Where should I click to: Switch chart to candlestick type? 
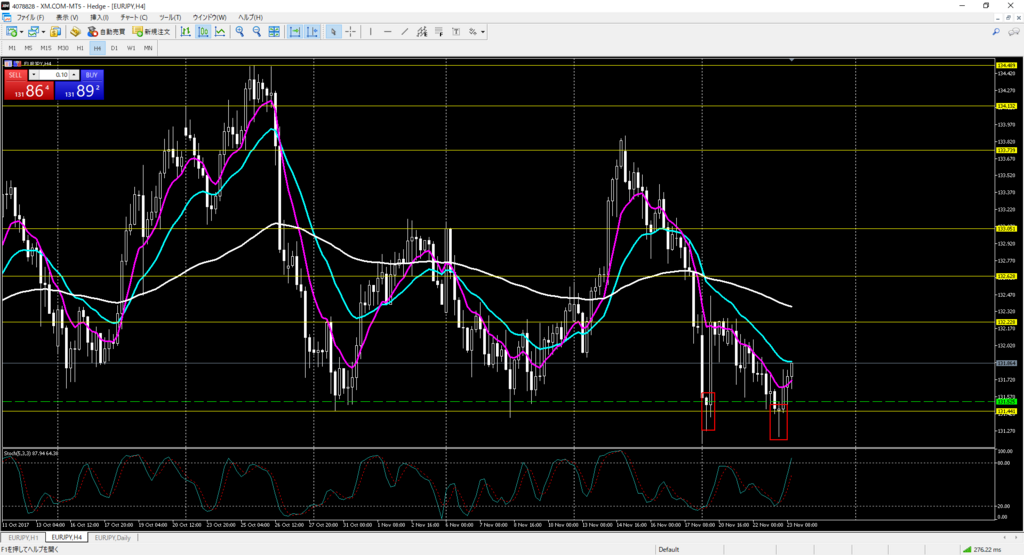point(203,31)
